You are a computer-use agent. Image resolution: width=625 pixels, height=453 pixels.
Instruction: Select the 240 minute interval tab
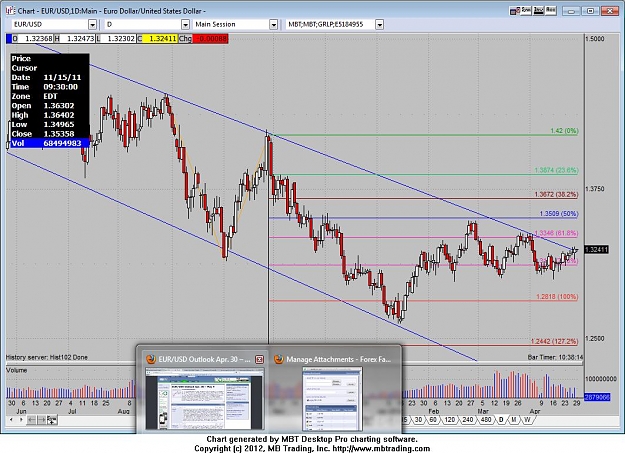[468, 420]
